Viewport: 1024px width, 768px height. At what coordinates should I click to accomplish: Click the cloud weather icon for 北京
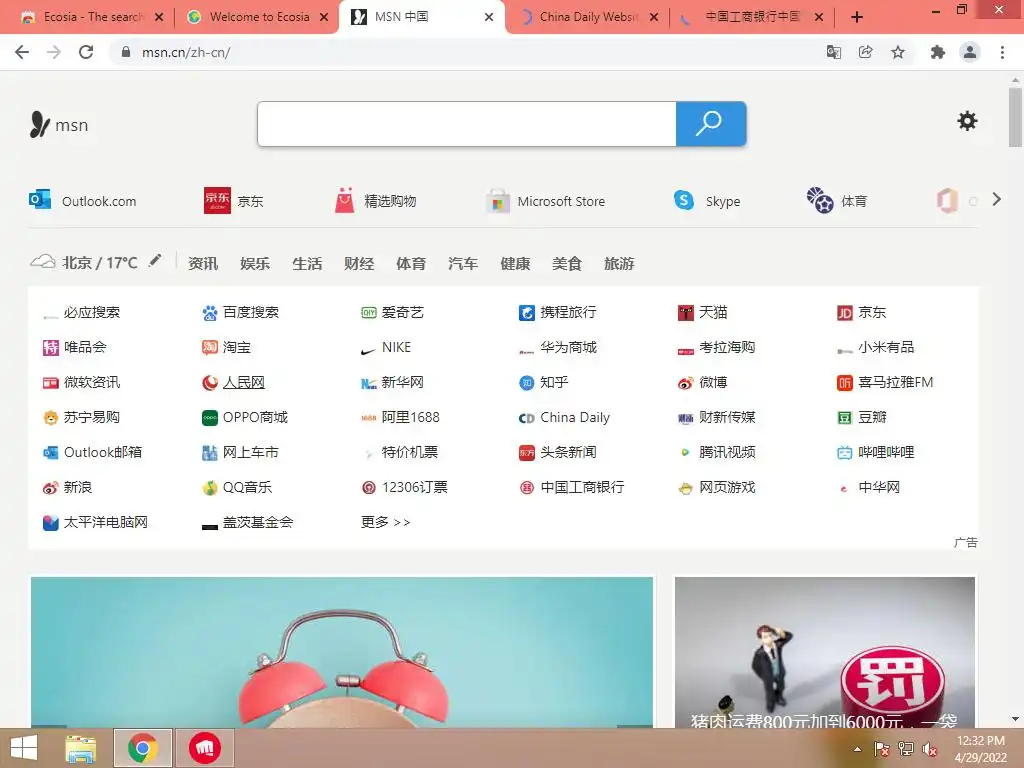(x=42, y=263)
